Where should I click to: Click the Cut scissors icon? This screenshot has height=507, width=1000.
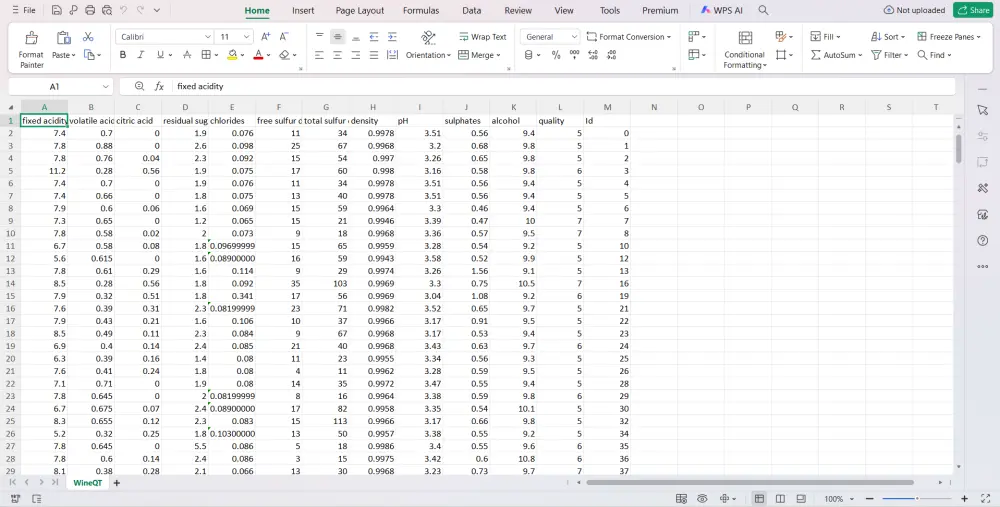click(88, 36)
